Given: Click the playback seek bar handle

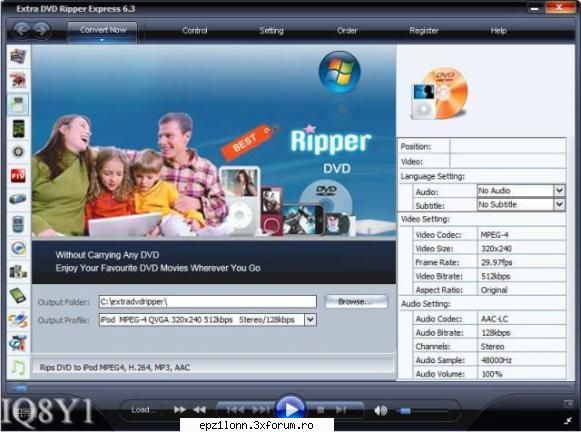Looking at the screenshot, I should (21, 388).
